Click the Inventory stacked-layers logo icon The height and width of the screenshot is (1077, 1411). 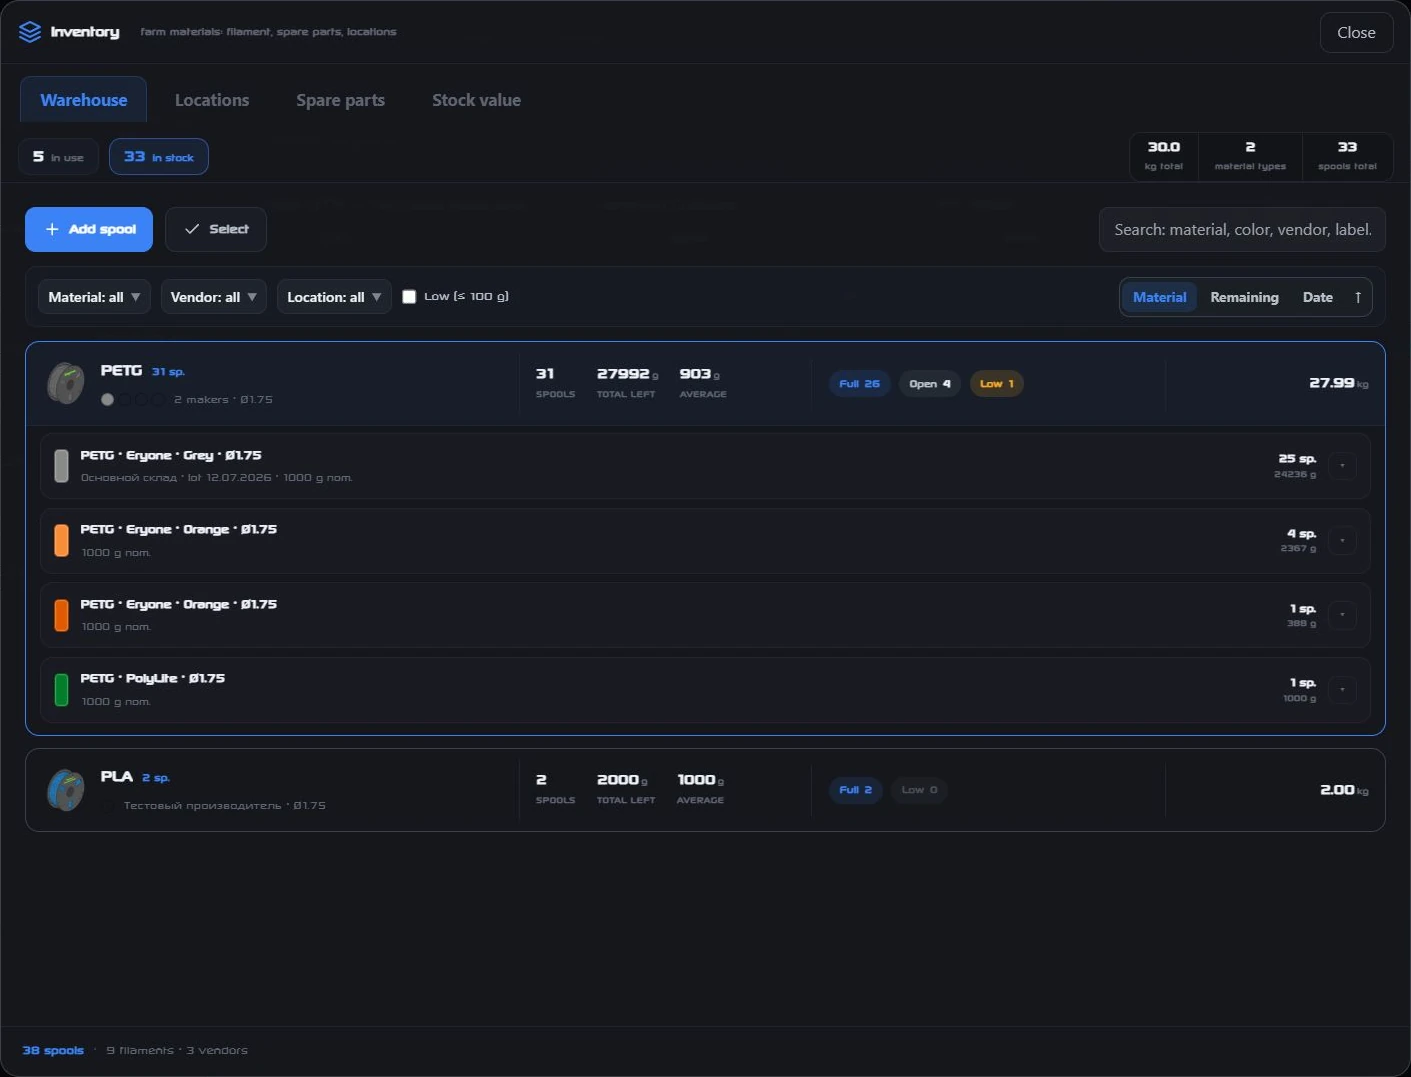30,32
